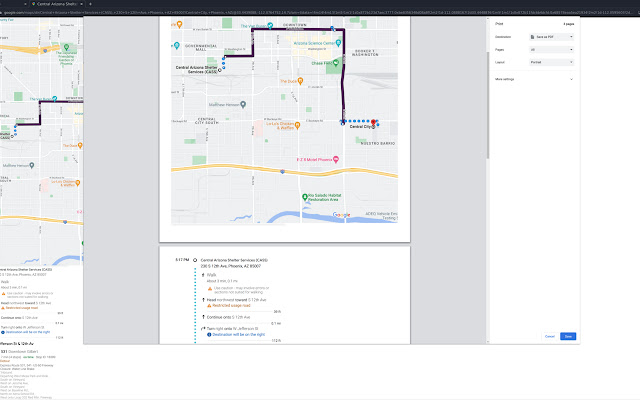Open a new browser tab
Viewport: 640px width, 400px height.
(x=90, y=4)
